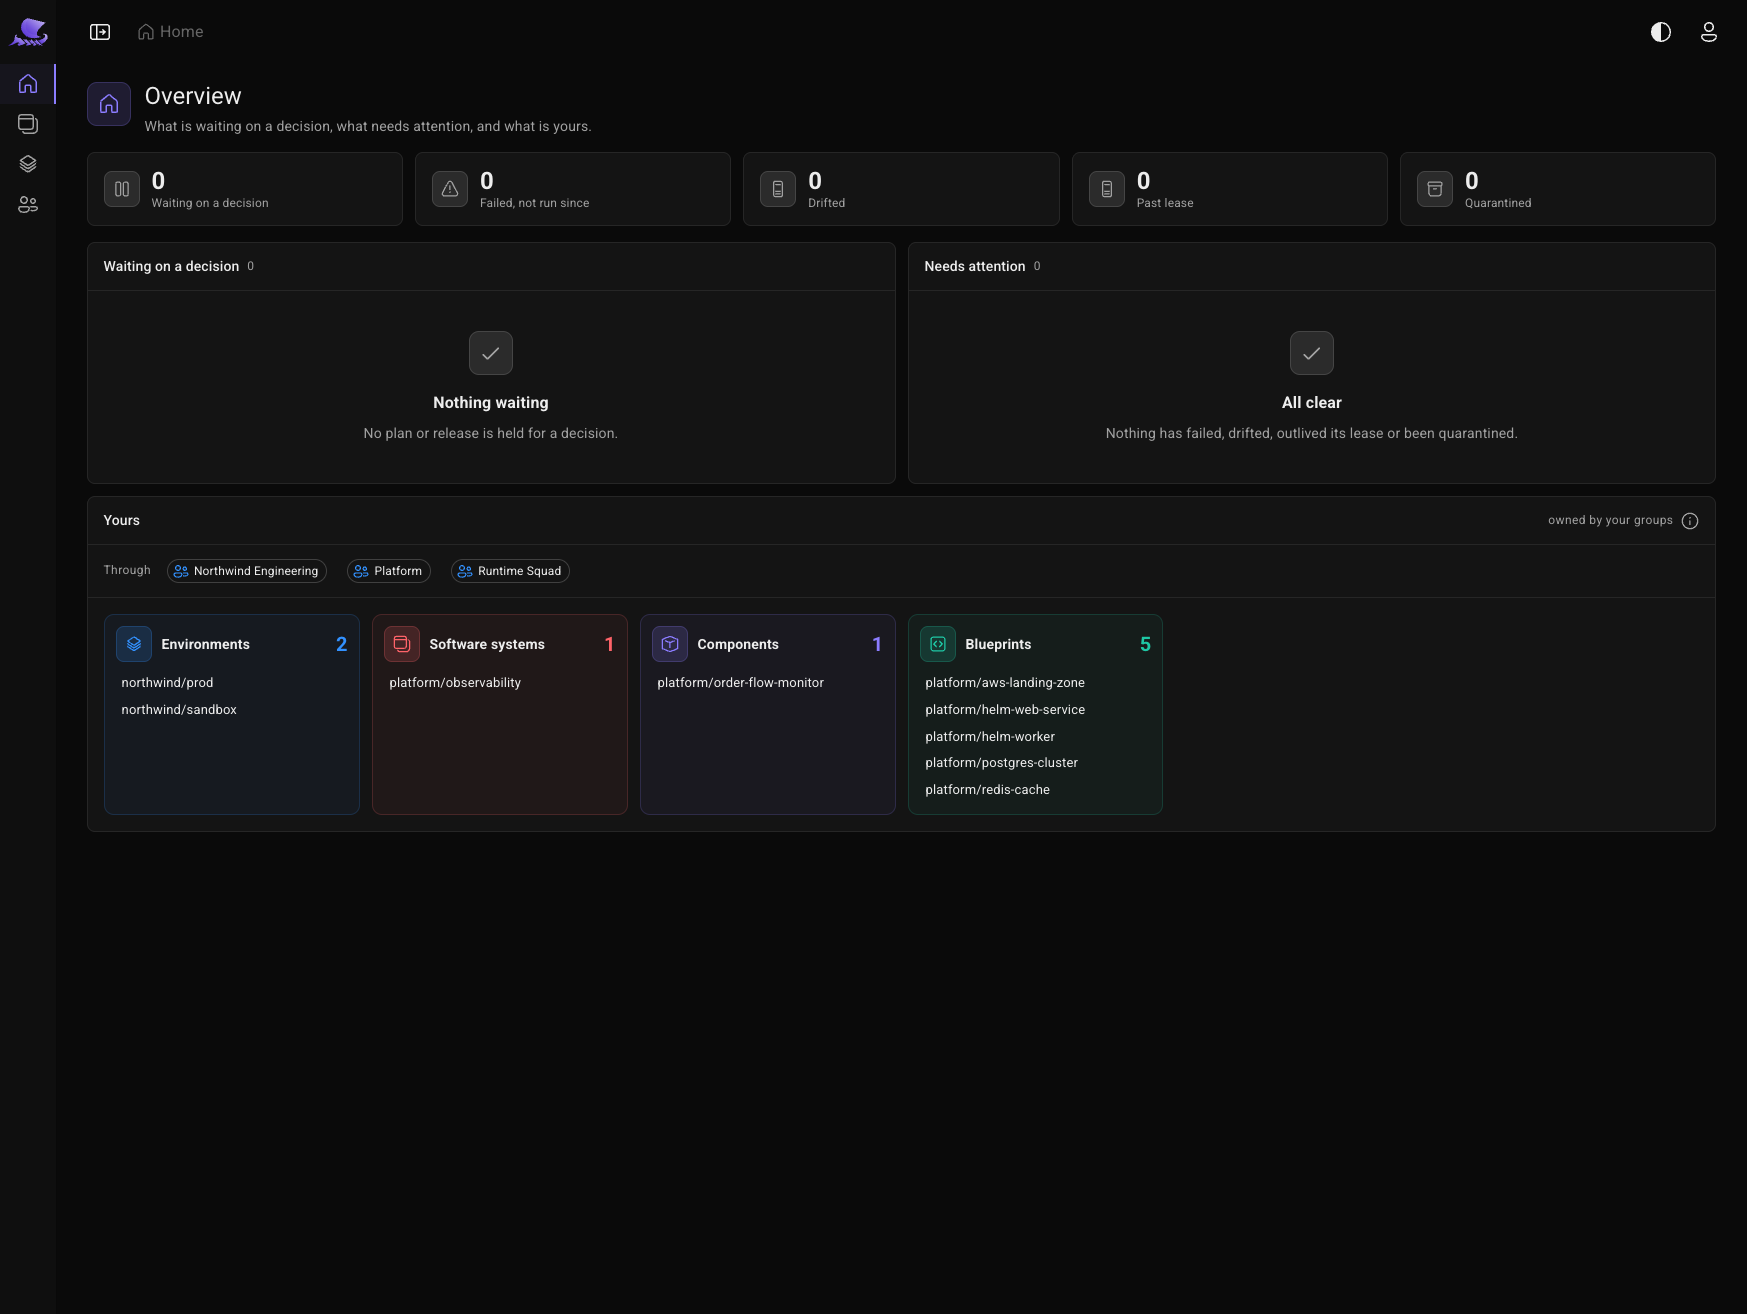Image resolution: width=1747 pixels, height=1314 pixels.
Task: Click the Home breadcrumb link
Action: pyautogui.click(x=171, y=32)
